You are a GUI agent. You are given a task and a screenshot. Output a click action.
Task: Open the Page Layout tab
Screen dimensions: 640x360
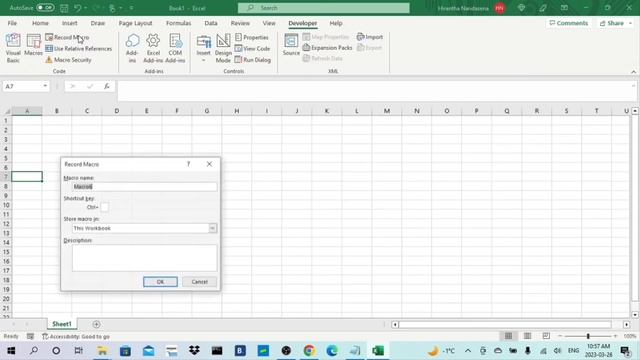(x=136, y=23)
